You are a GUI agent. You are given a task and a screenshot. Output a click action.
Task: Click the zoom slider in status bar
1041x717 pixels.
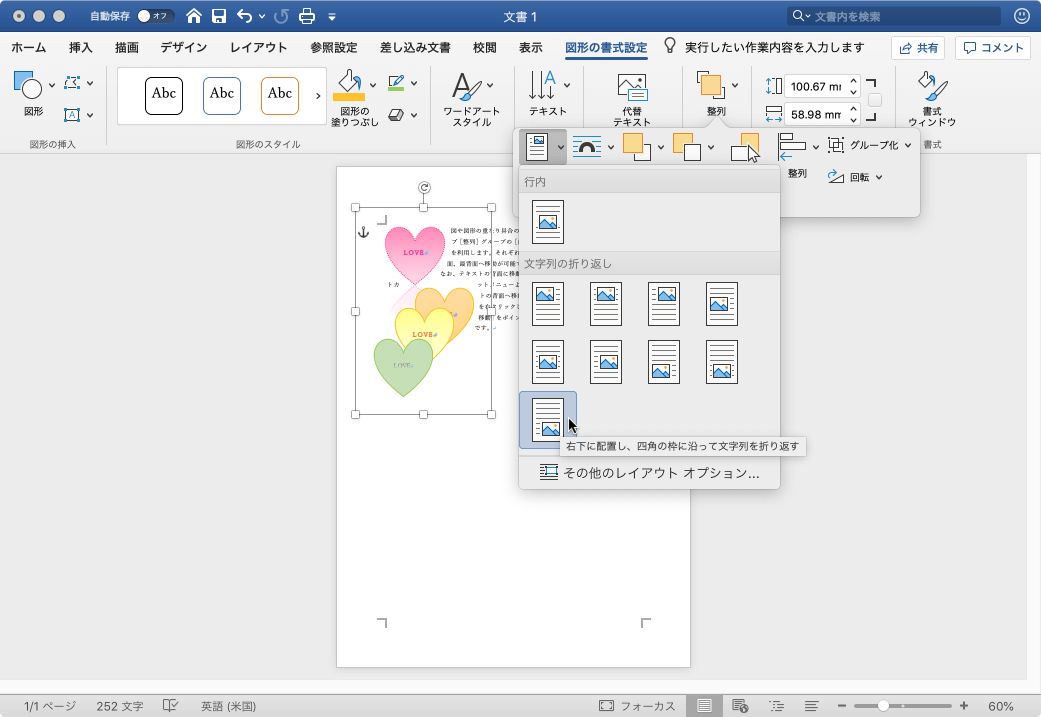[x=883, y=706]
